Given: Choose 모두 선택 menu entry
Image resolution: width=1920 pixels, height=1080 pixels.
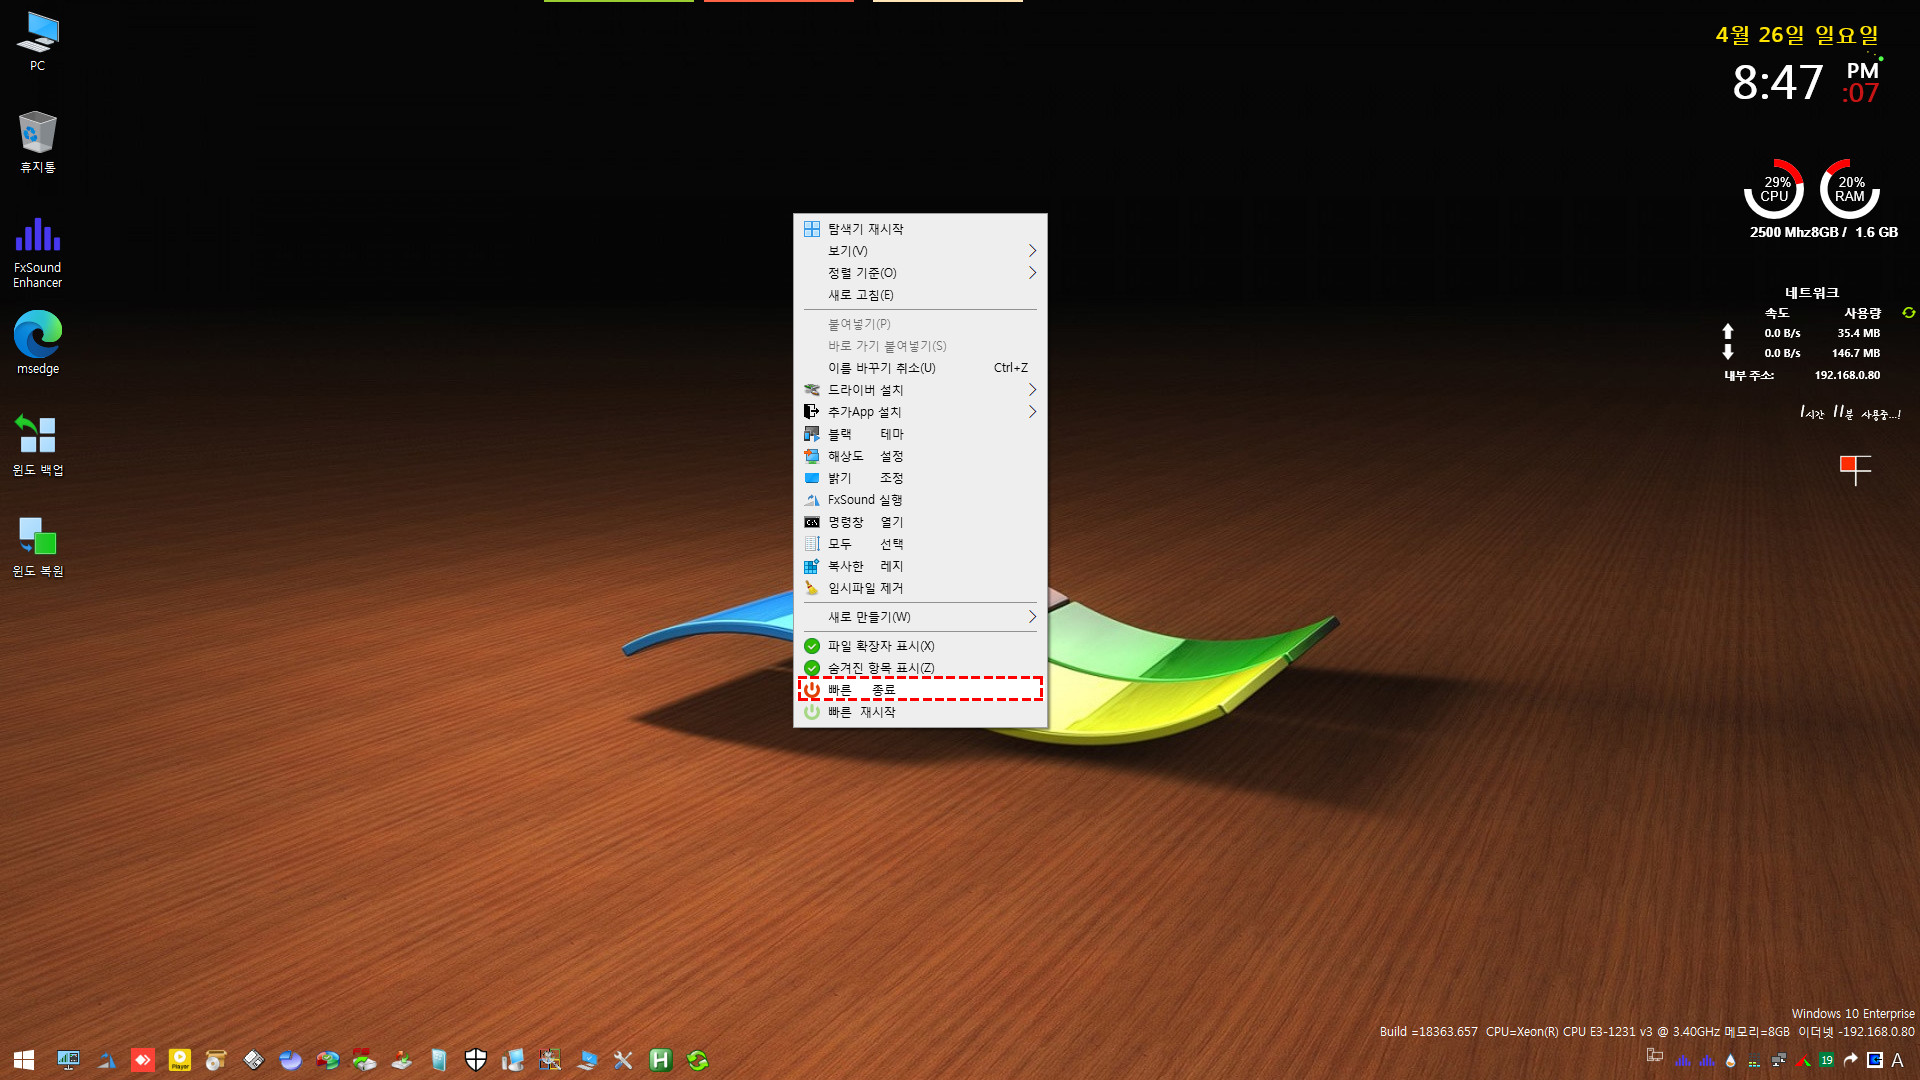Looking at the screenshot, I should [x=920, y=544].
